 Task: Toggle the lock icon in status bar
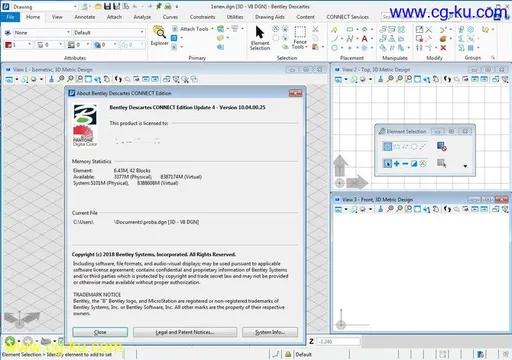(288, 354)
